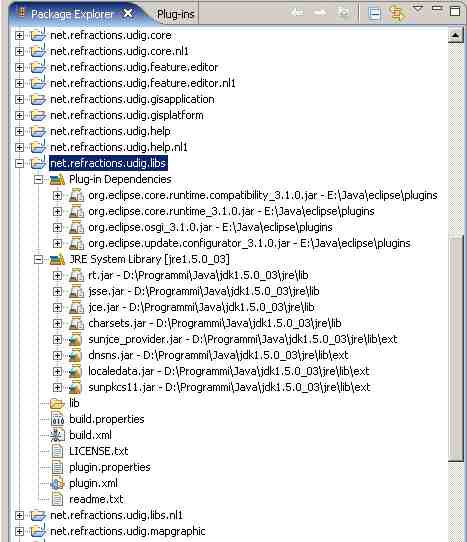Open the view menu triangle

coord(418,9)
